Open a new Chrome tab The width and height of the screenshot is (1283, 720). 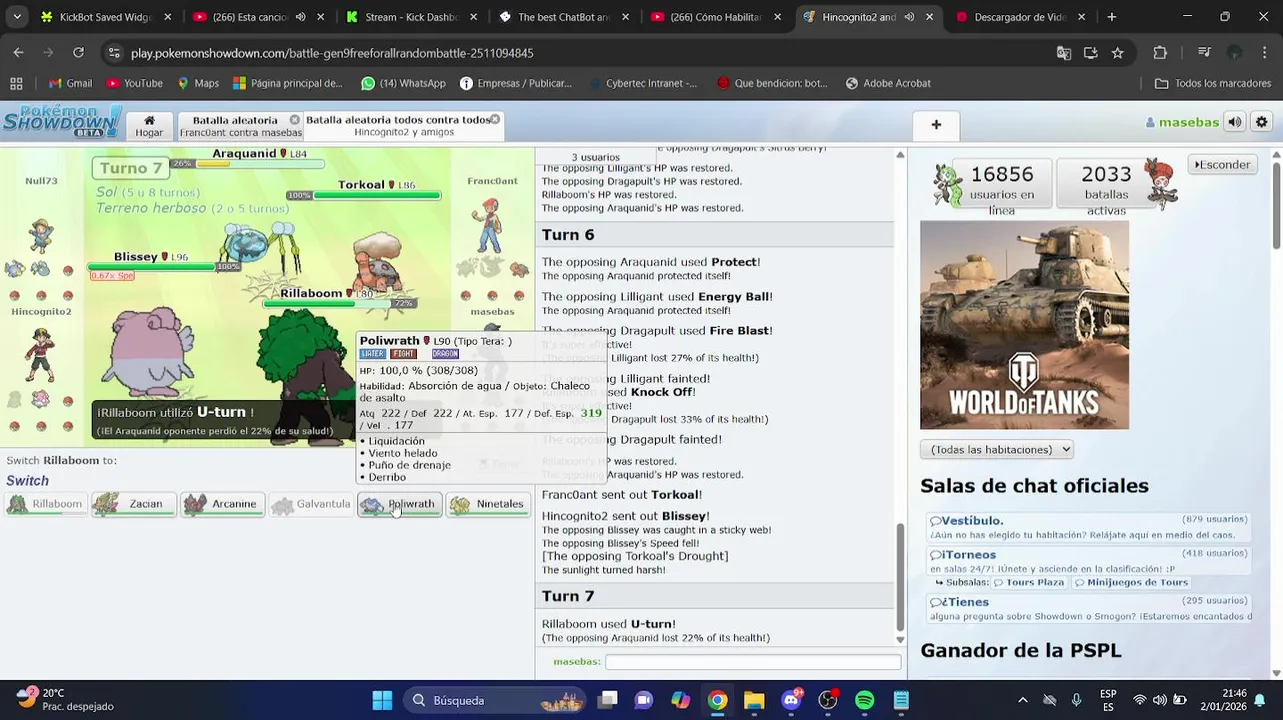[x=1111, y=17]
